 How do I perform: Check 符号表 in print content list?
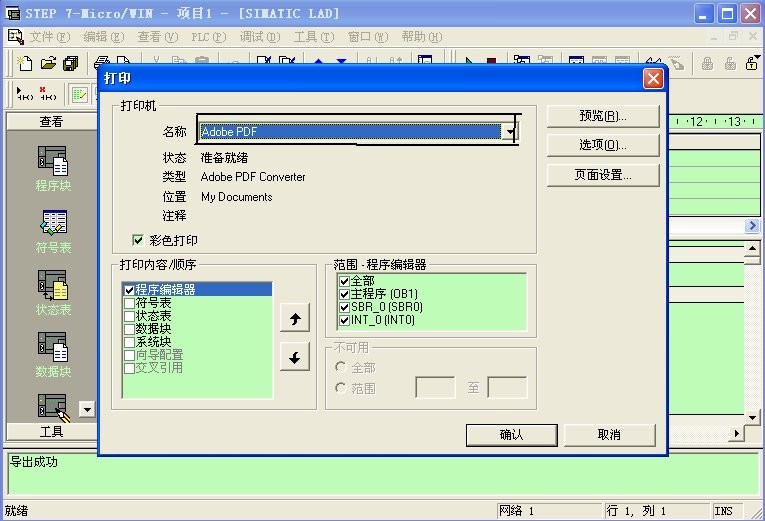point(129,303)
